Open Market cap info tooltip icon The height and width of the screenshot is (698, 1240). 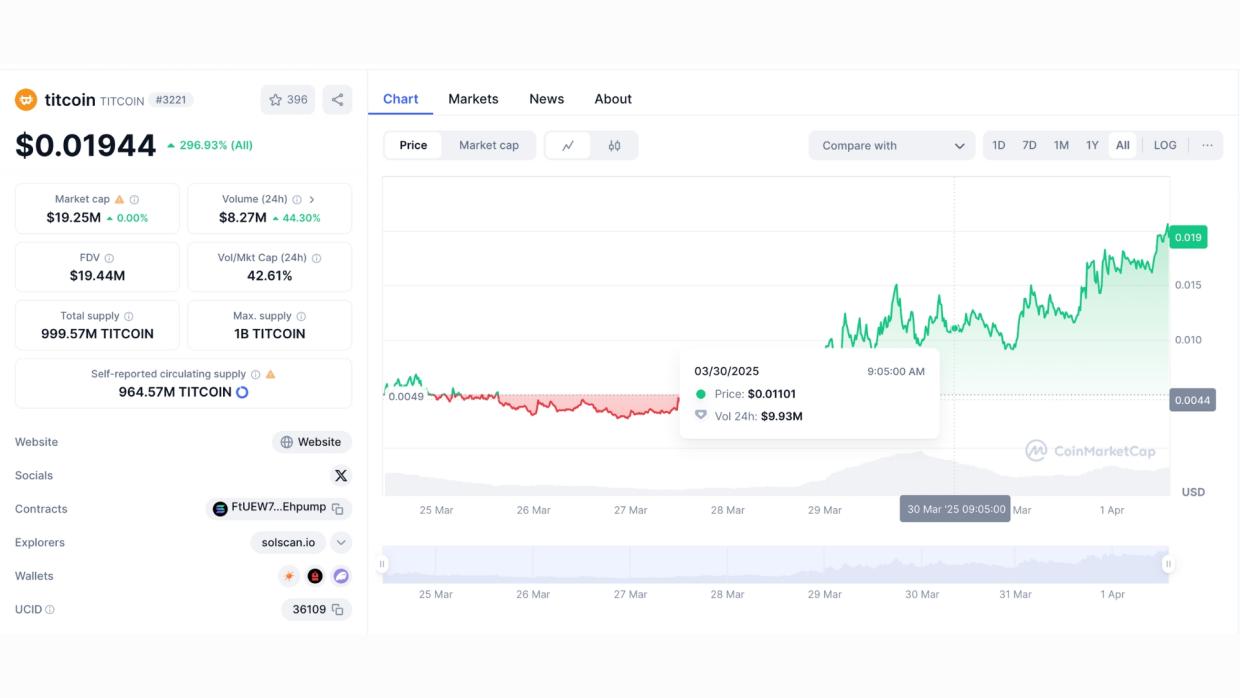pos(135,200)
